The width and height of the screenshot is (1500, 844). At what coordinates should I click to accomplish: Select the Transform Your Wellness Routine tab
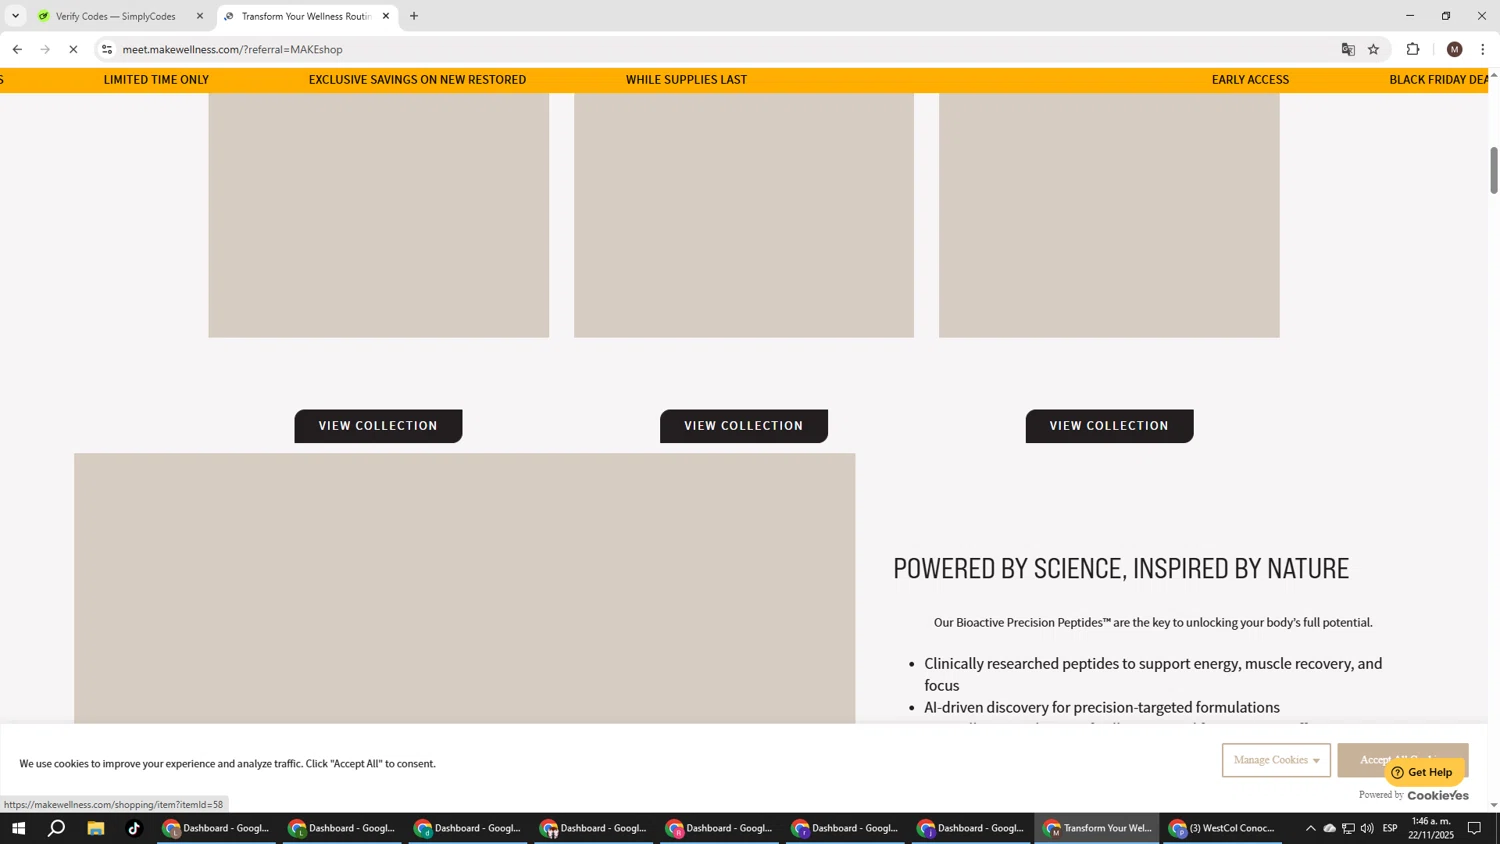(x=306, y=16)
